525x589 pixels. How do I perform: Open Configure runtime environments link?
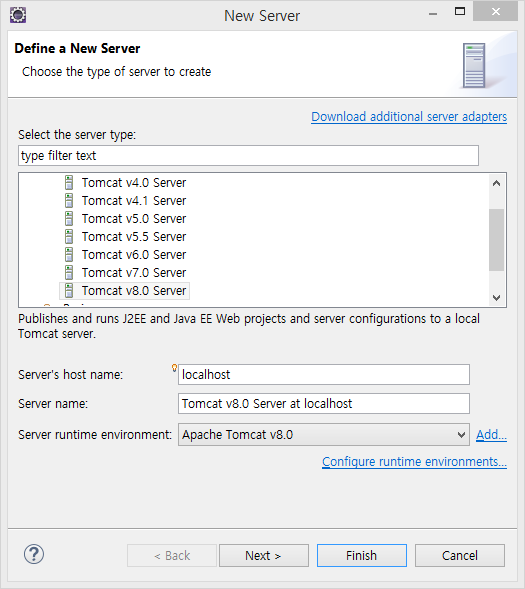(414, 462)
